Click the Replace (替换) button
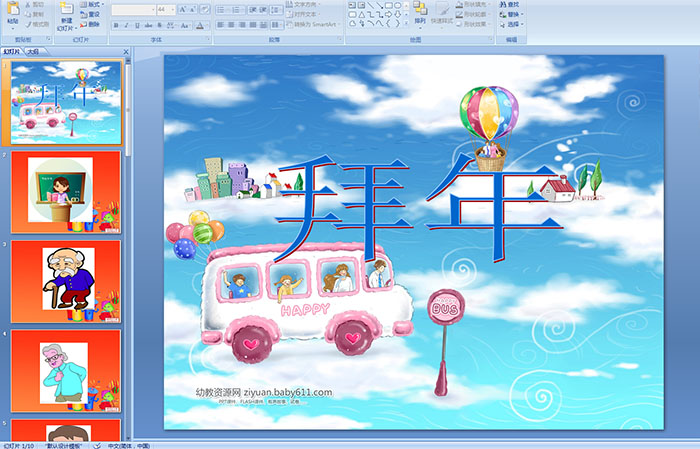This screenshot has height=449, width=700. click(x=511, y=14)
